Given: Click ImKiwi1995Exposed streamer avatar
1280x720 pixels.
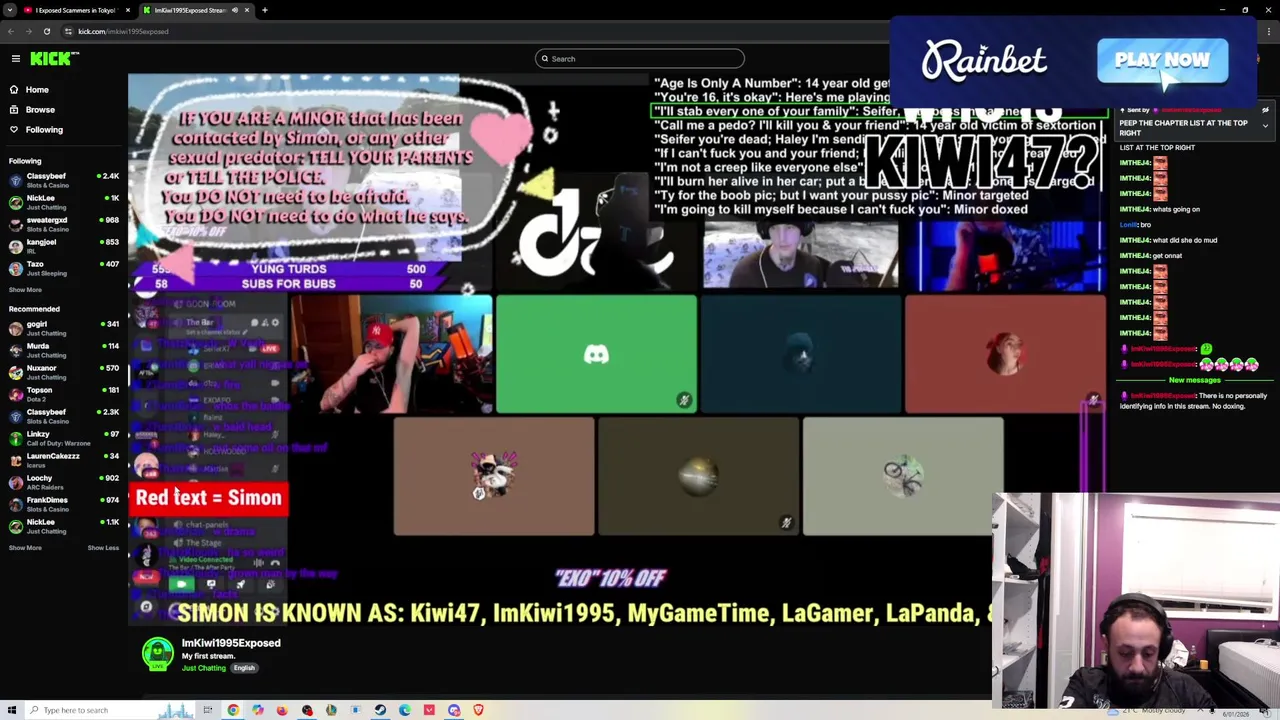Looking at the screenshot, I should pyautogui.click(x=157, y=654).
